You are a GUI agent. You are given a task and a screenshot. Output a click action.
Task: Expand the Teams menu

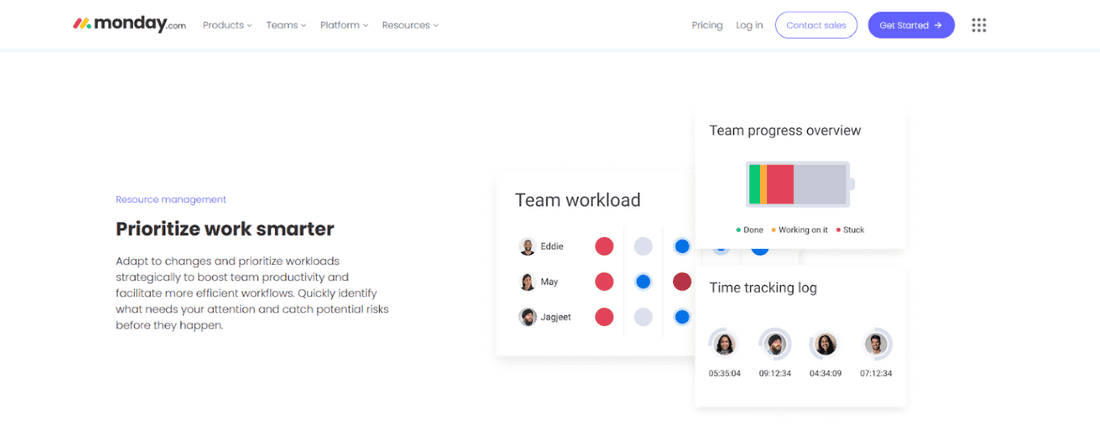pyautogui.click(x=286, y=25)
